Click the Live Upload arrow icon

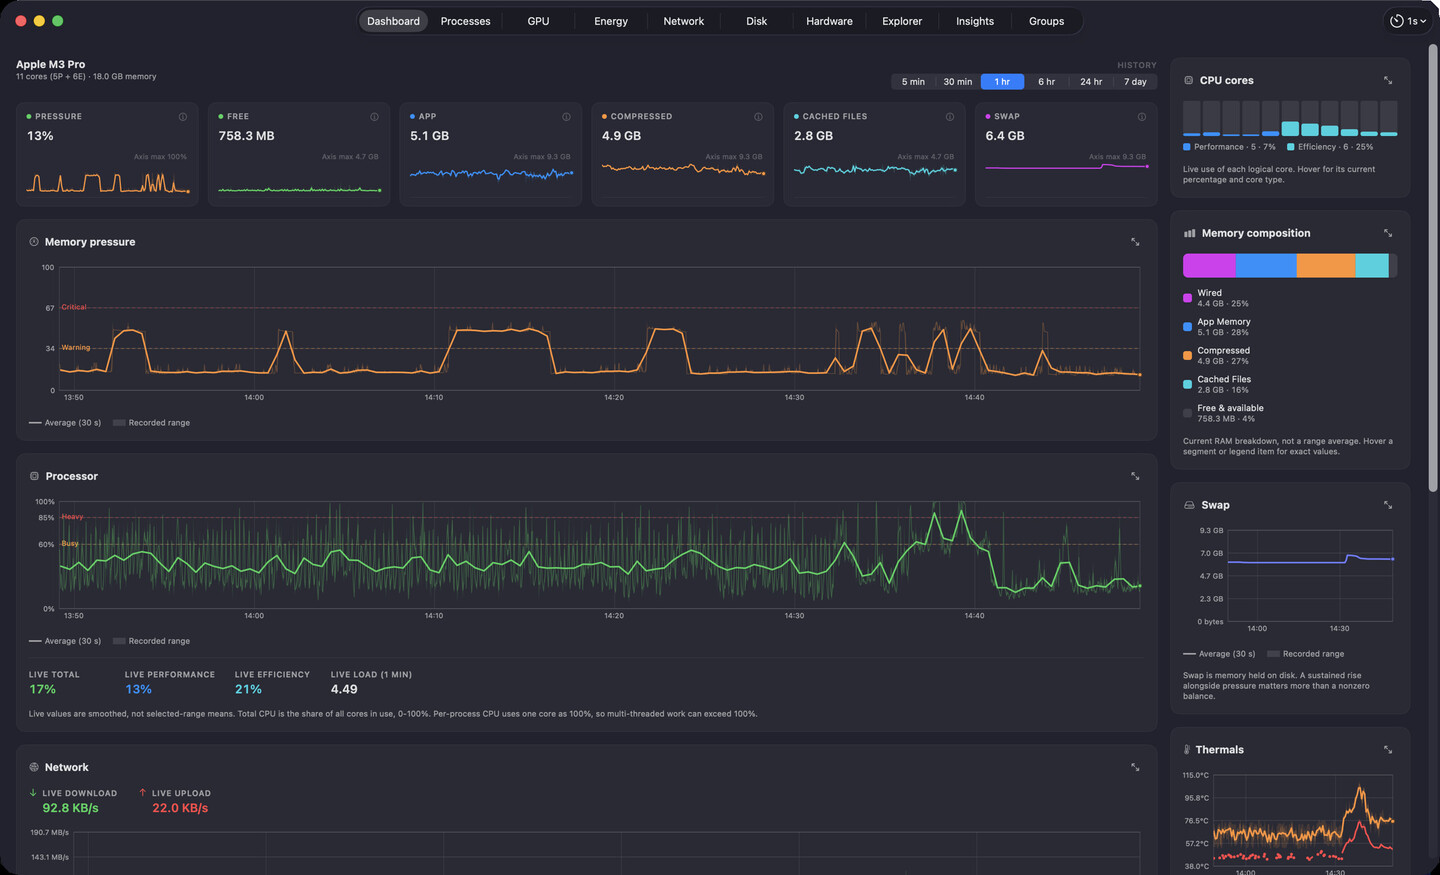click(143, 793)
